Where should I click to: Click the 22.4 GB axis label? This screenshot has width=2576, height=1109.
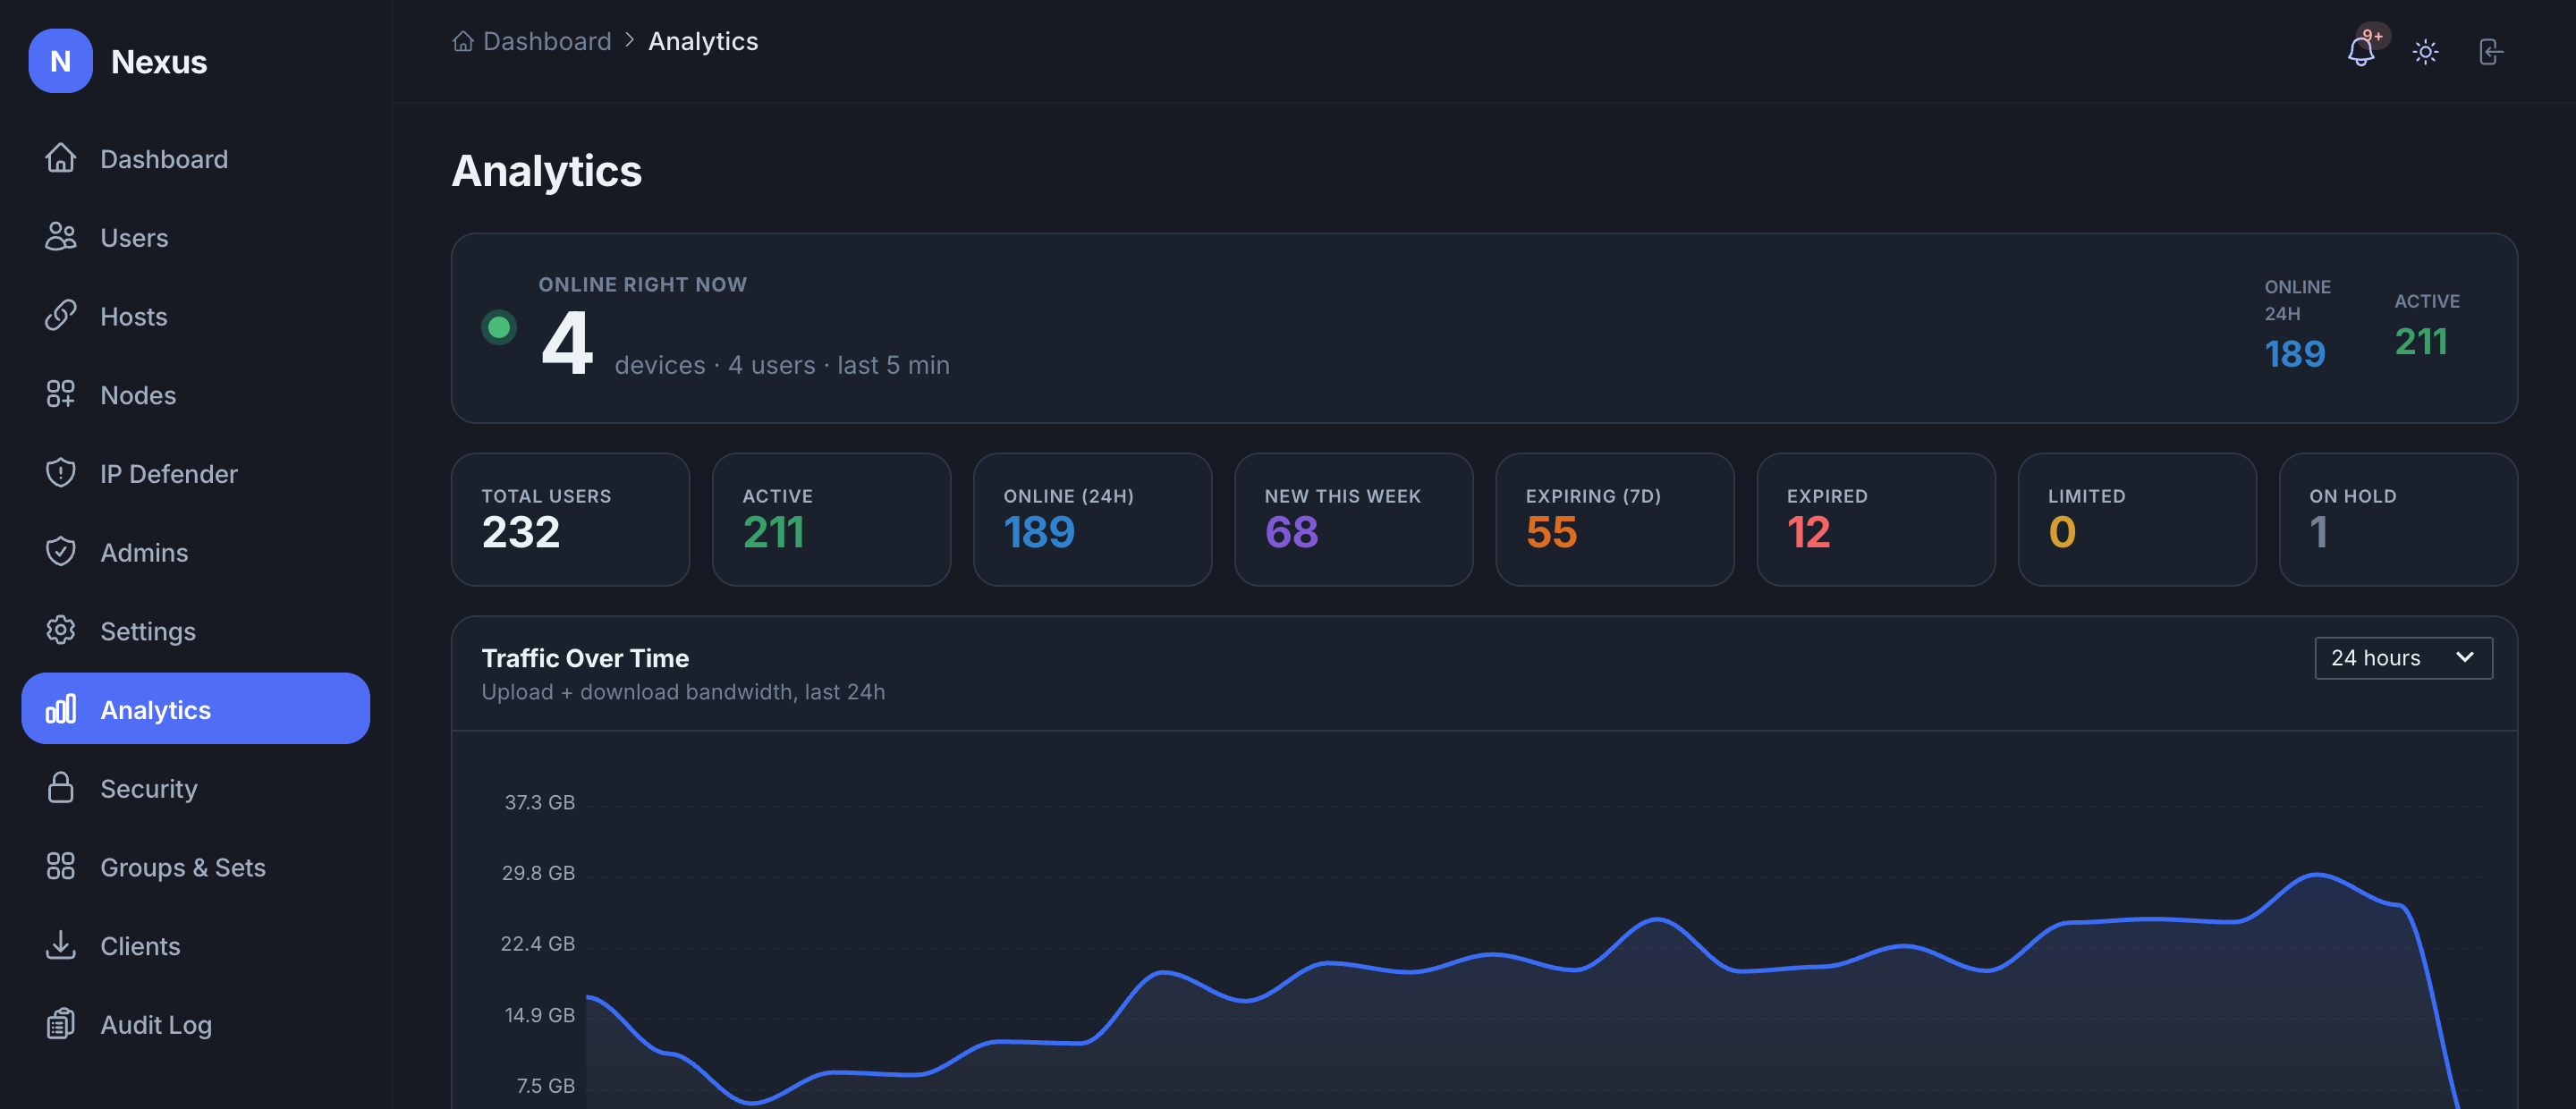(x=537, y=943)
